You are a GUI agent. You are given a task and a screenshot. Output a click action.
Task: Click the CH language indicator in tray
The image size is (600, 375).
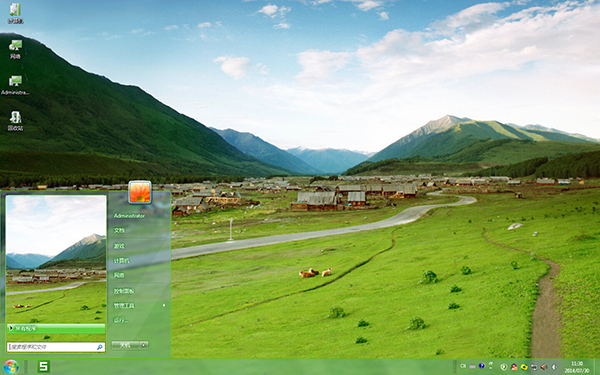463,366
